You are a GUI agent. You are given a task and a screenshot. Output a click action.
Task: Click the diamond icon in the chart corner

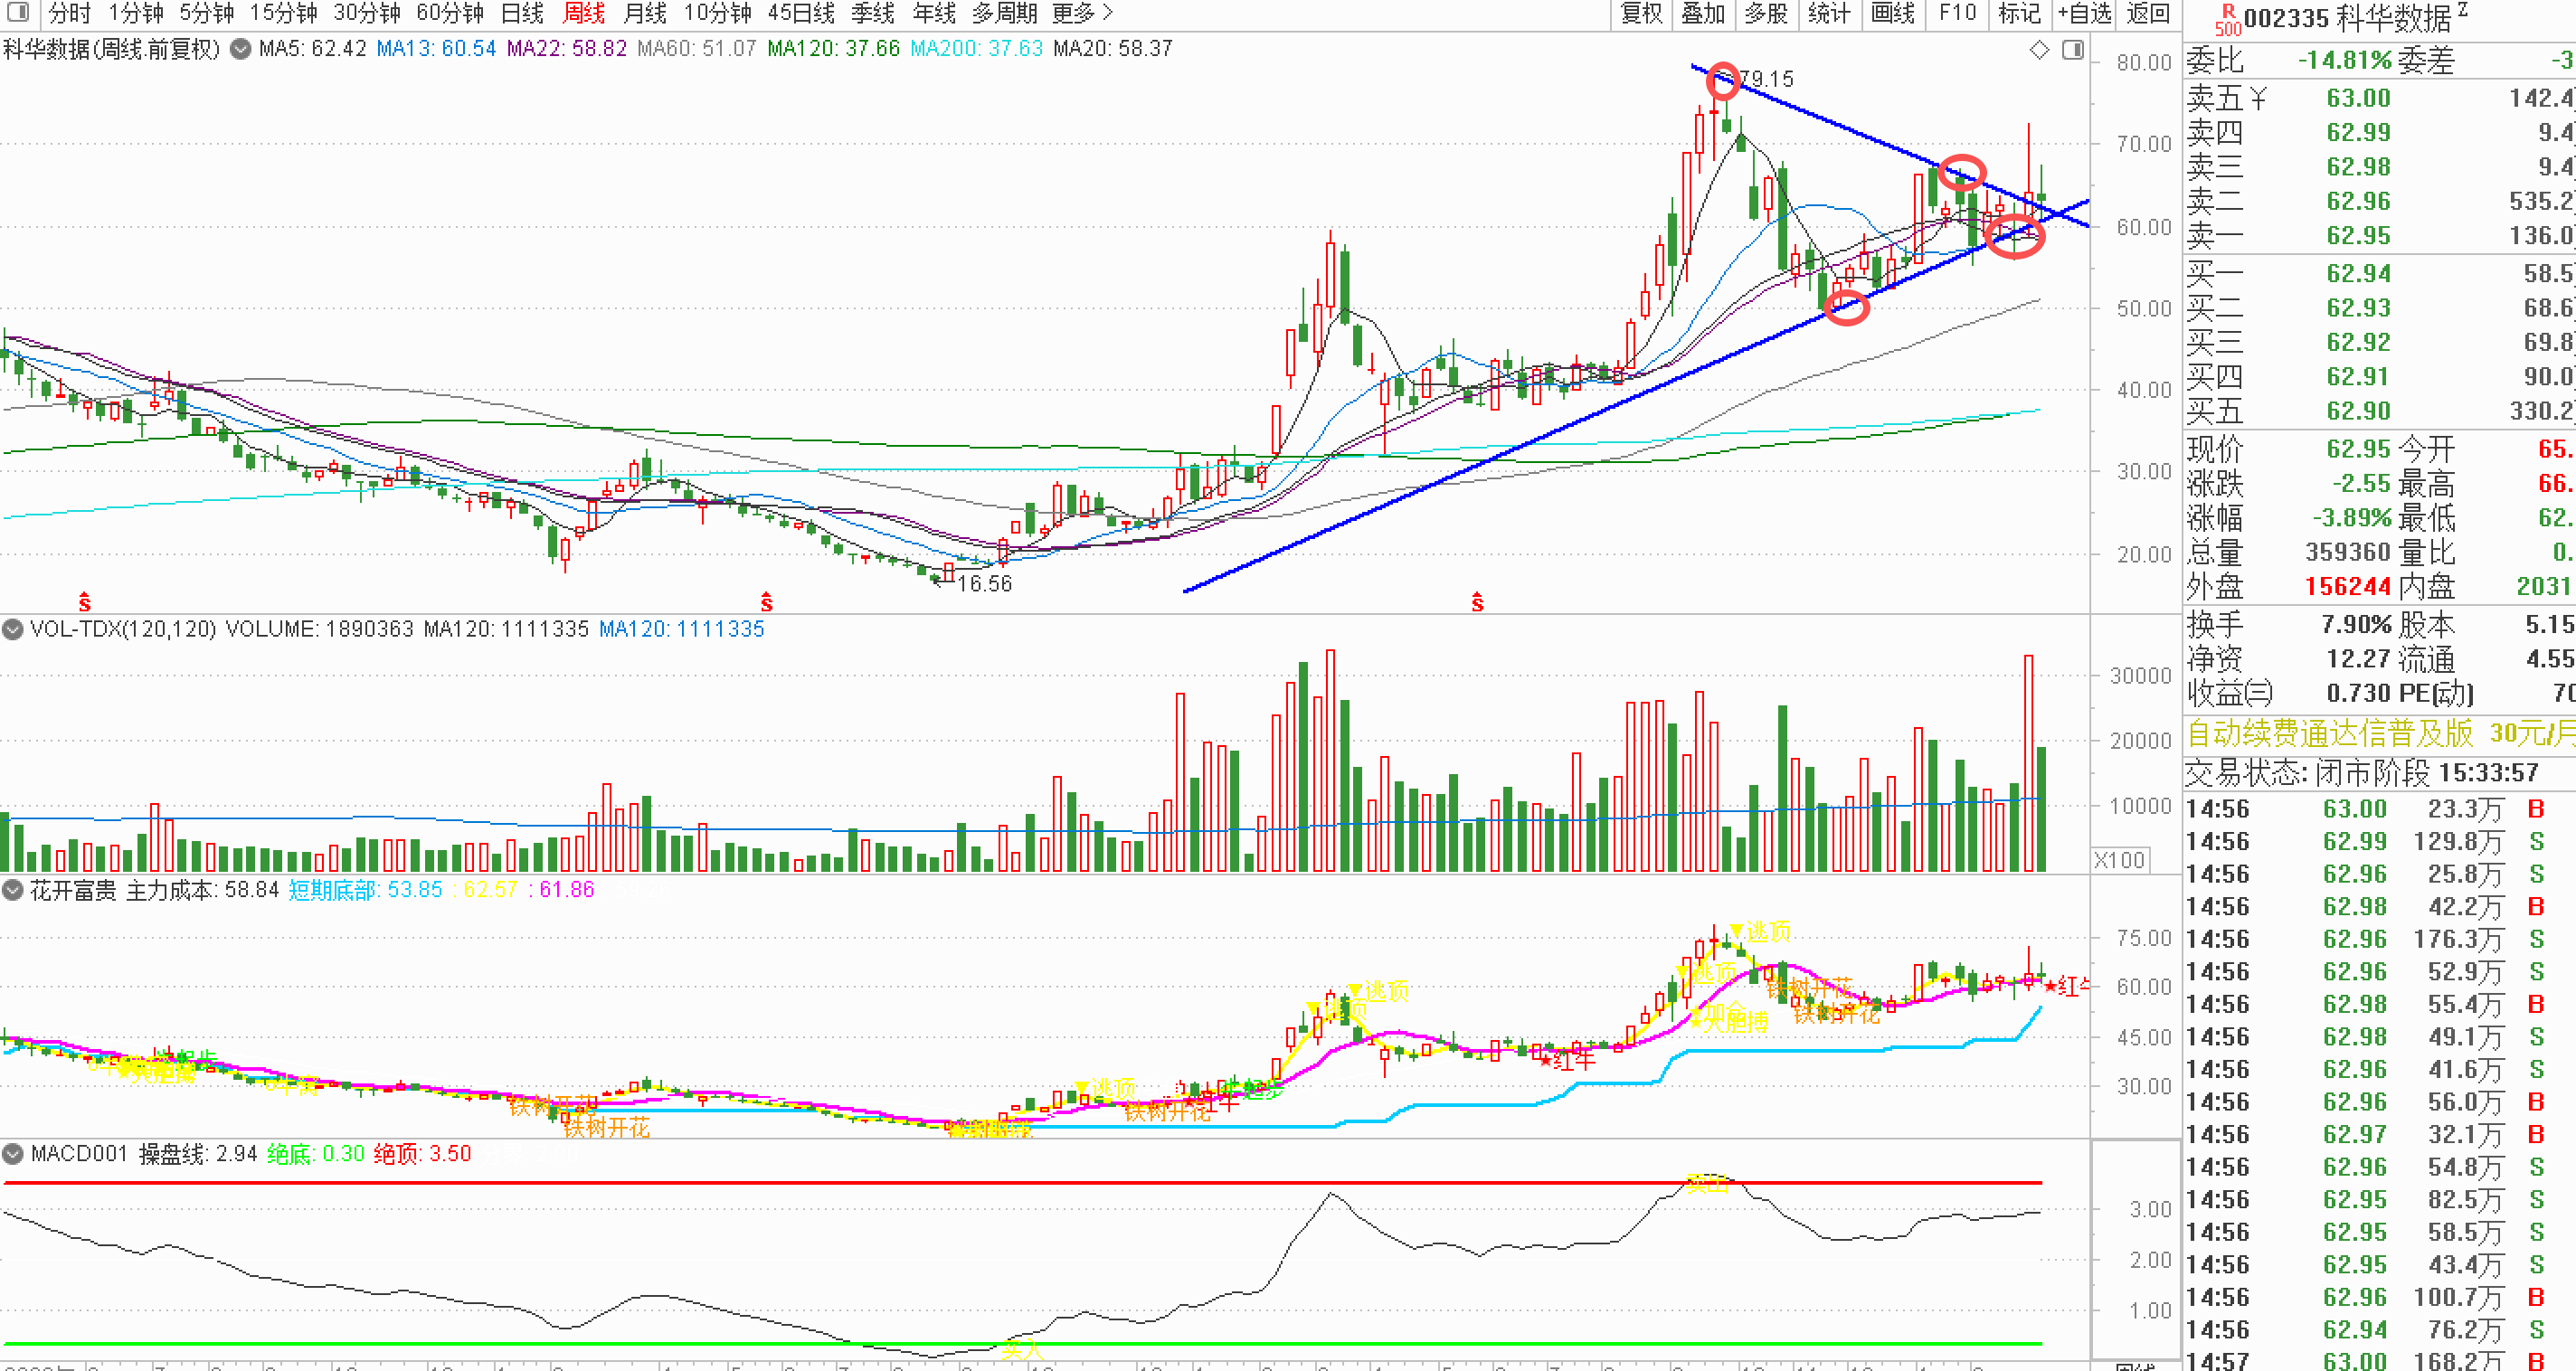coord(2039,50)
